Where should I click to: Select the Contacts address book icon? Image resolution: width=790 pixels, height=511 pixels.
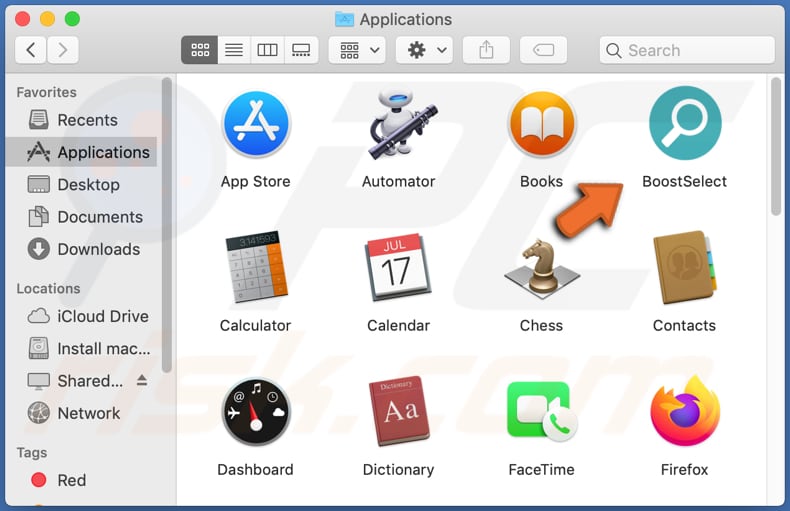point(685,267)
